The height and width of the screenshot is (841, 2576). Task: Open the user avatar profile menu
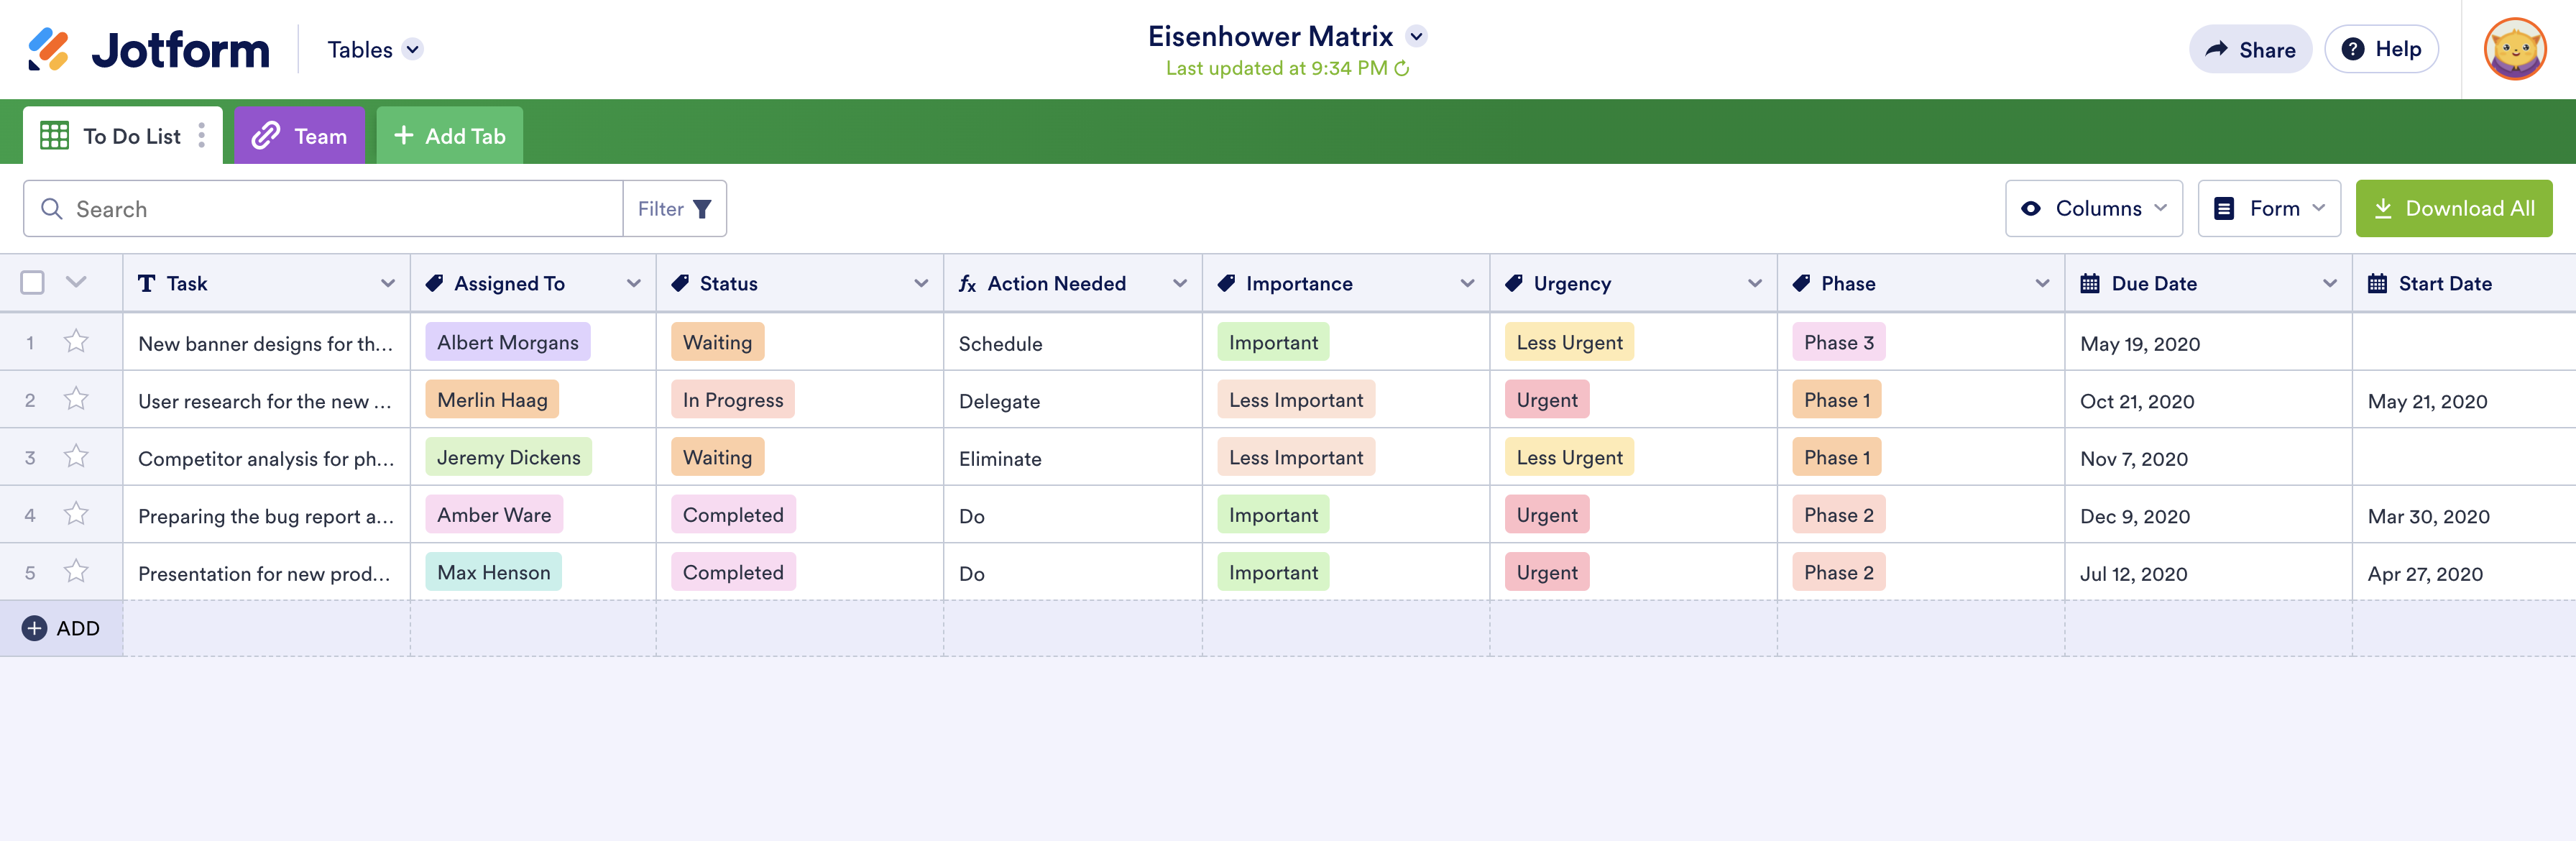2514,49
